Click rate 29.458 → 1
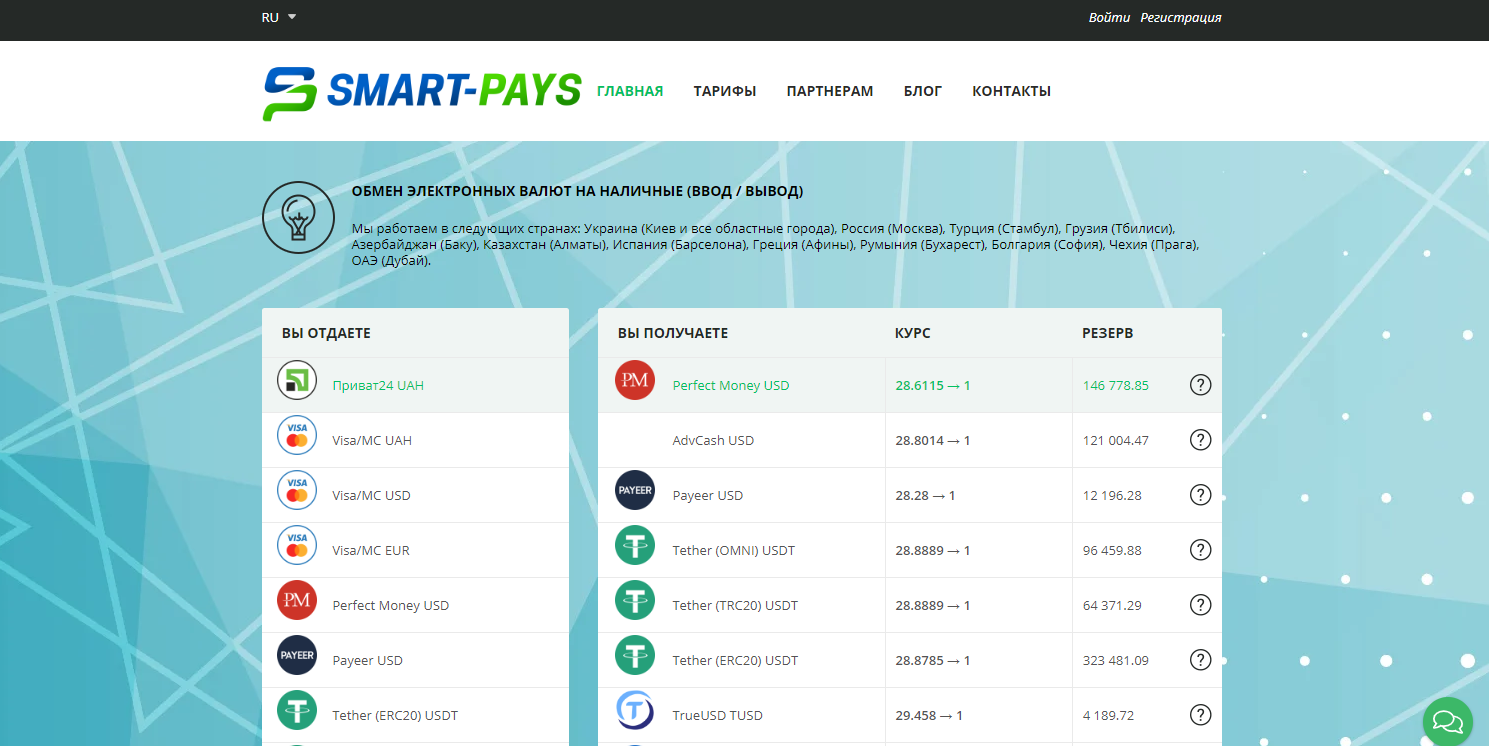 929,716
